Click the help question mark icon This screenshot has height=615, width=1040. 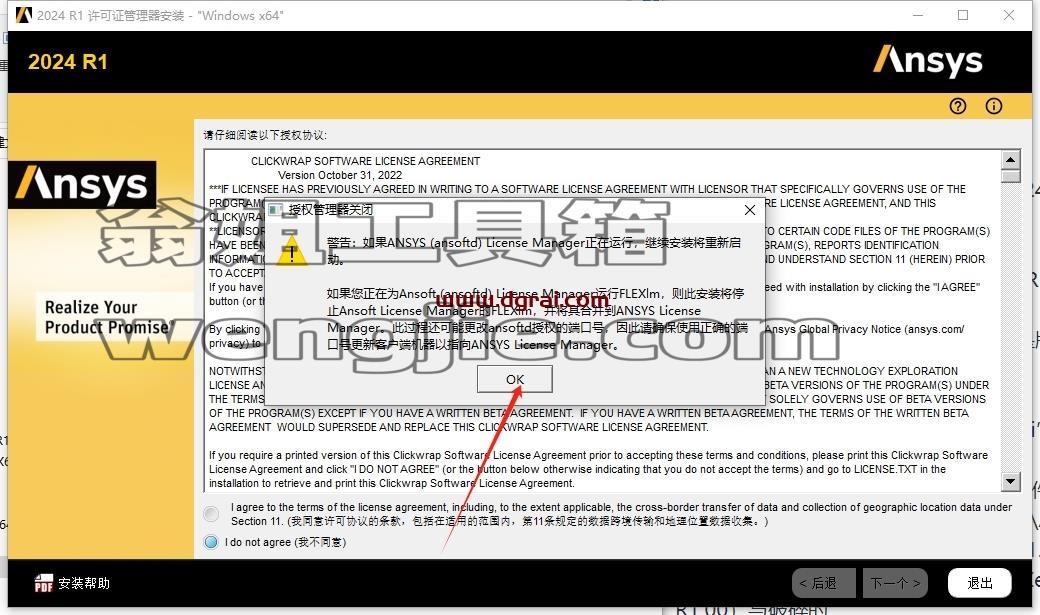pos(958,106)
